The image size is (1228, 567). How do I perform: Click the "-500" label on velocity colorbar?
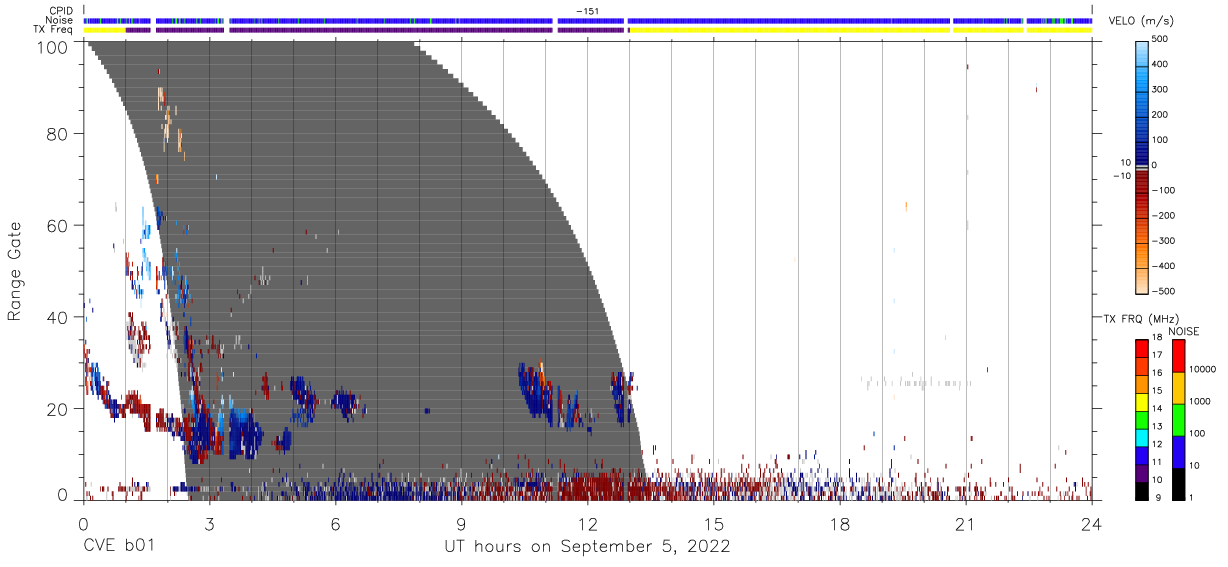(1161, 291)
